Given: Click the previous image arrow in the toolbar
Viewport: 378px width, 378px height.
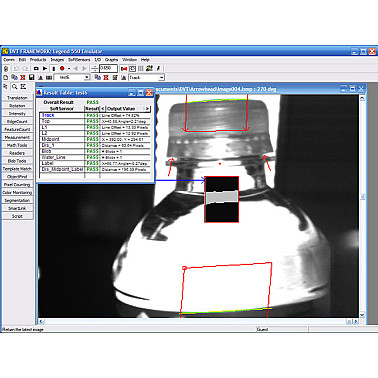Looking at the screenshot, I should click(76, 68).
